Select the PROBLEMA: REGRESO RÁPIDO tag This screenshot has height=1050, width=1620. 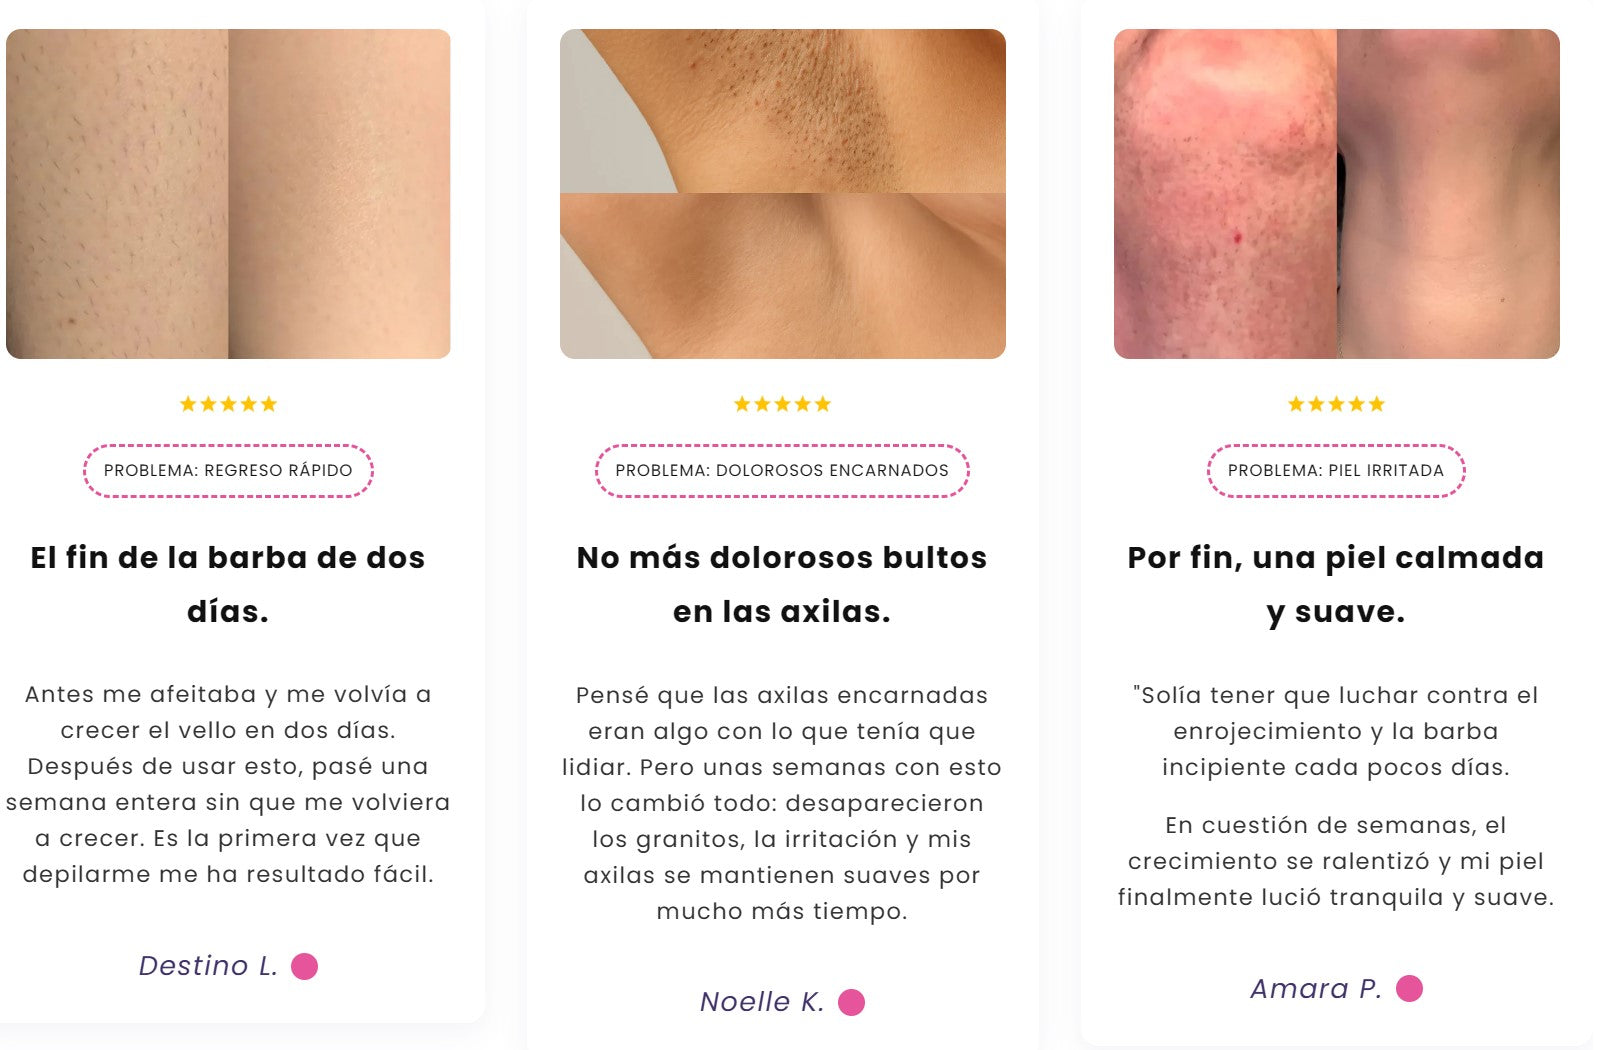tap(228, 470)
